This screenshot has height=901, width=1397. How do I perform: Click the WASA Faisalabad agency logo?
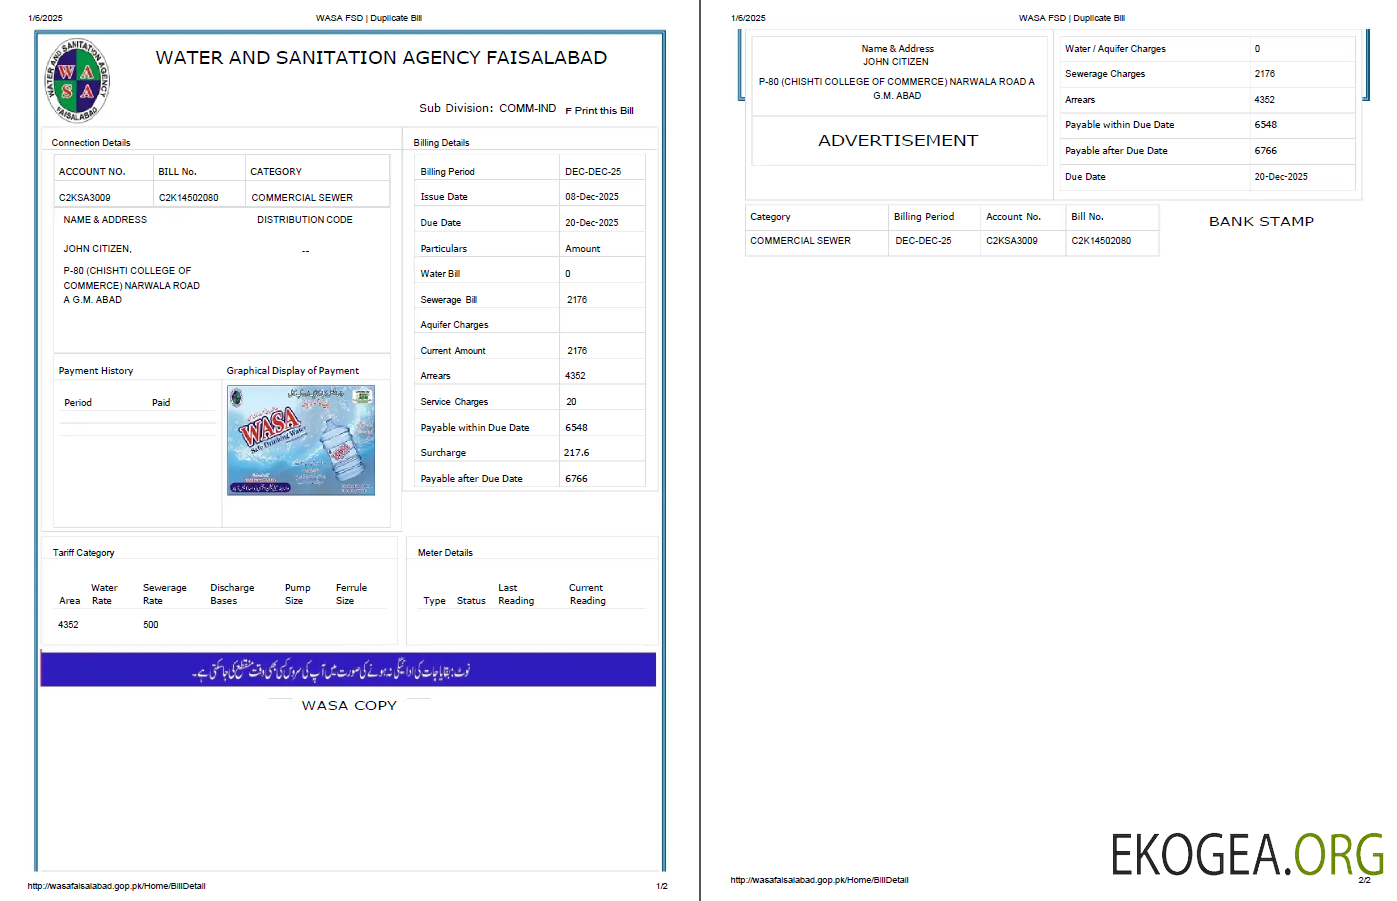pos(79,82)
